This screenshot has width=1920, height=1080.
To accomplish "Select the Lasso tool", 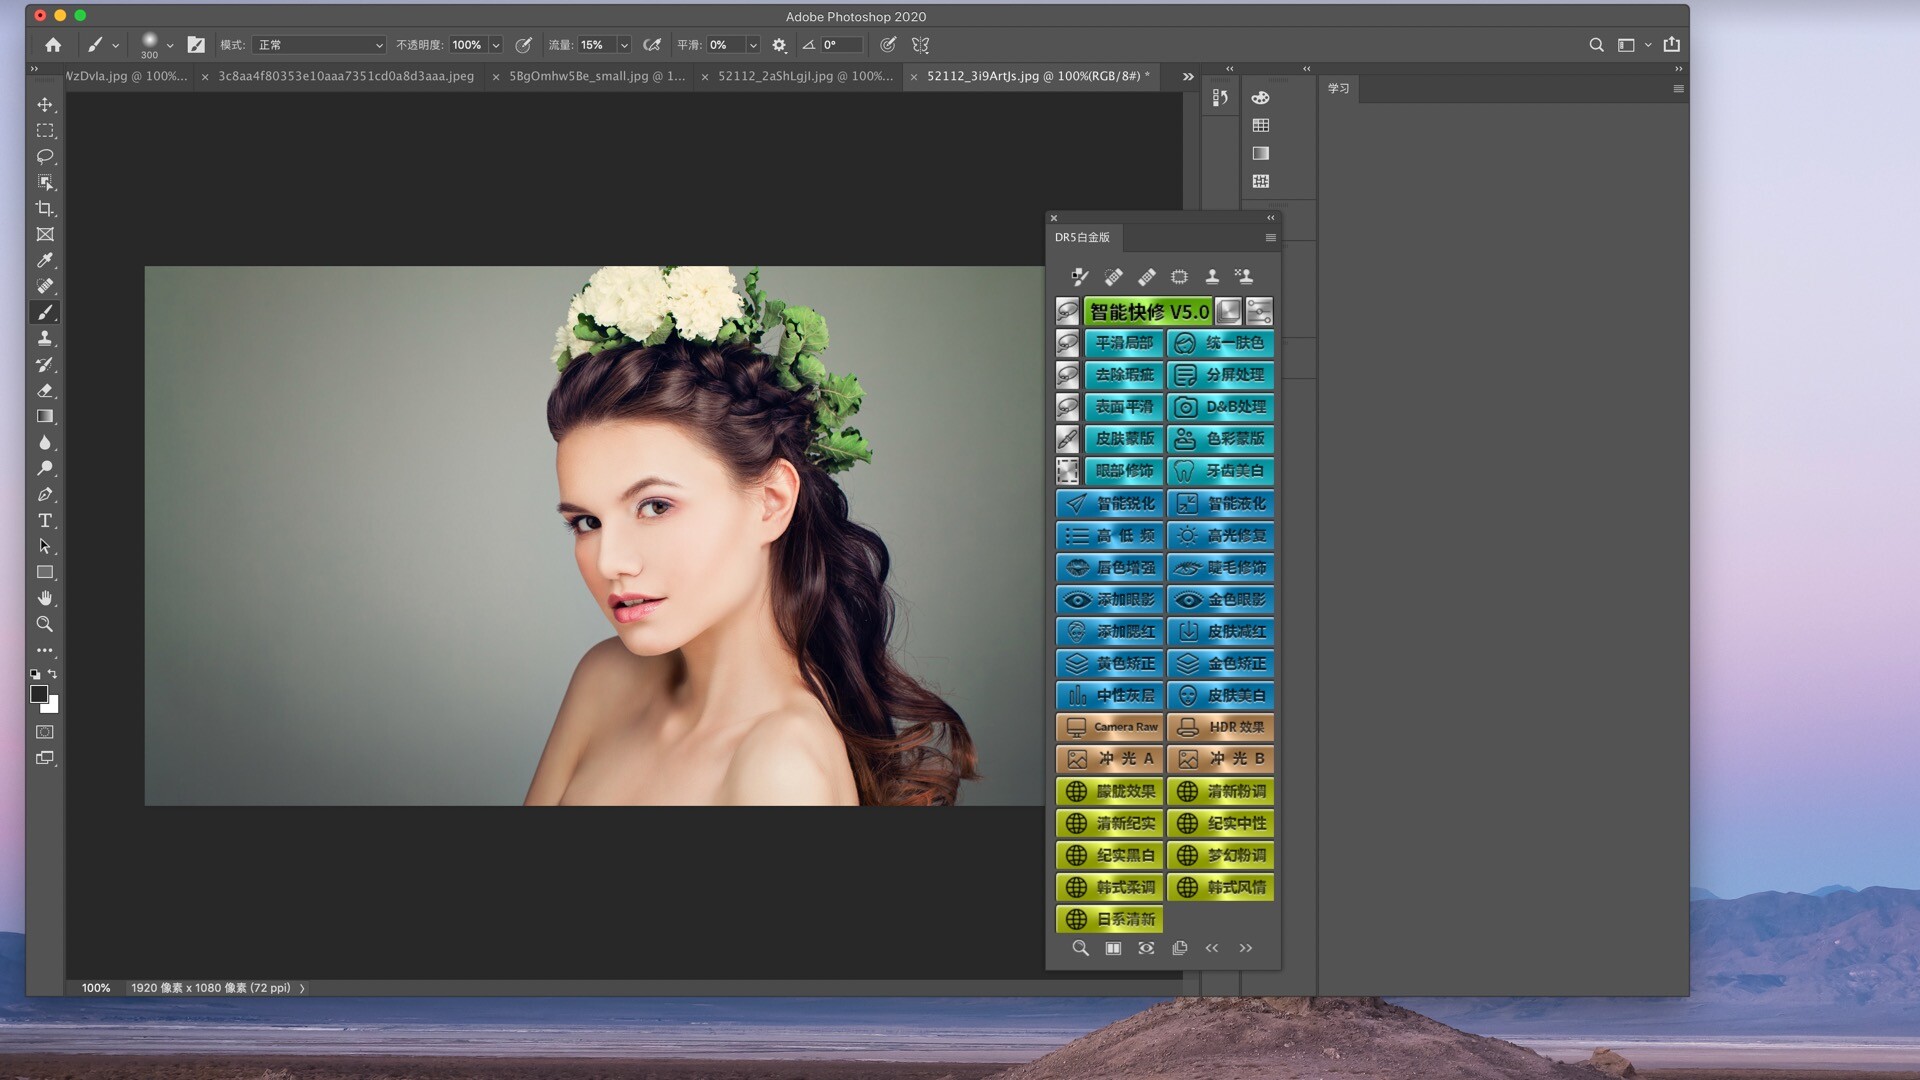I will click(45, 157).
